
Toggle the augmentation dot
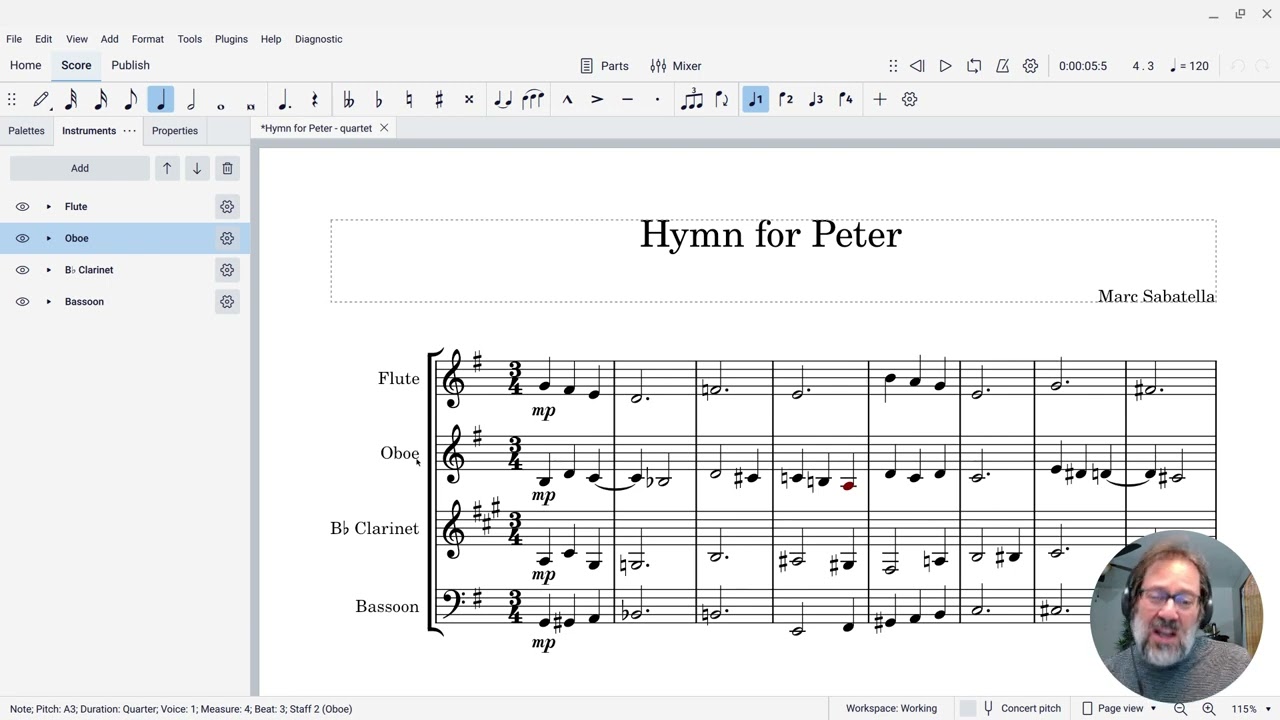pyautogui.click(x=284, y=99)
